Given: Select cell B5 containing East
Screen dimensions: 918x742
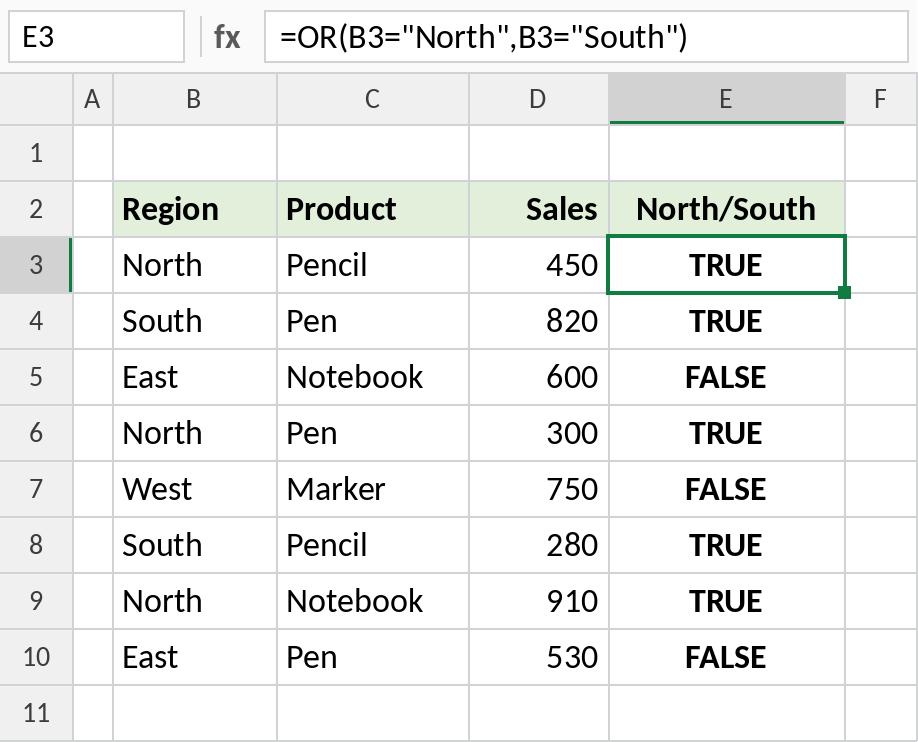Looking at the screenshot, I should pos(194,377).
